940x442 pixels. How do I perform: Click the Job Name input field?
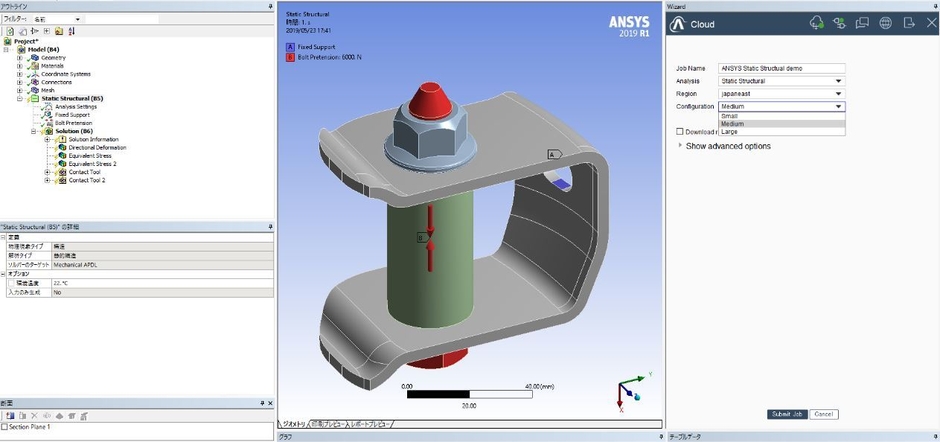click(x=782, y=68)
